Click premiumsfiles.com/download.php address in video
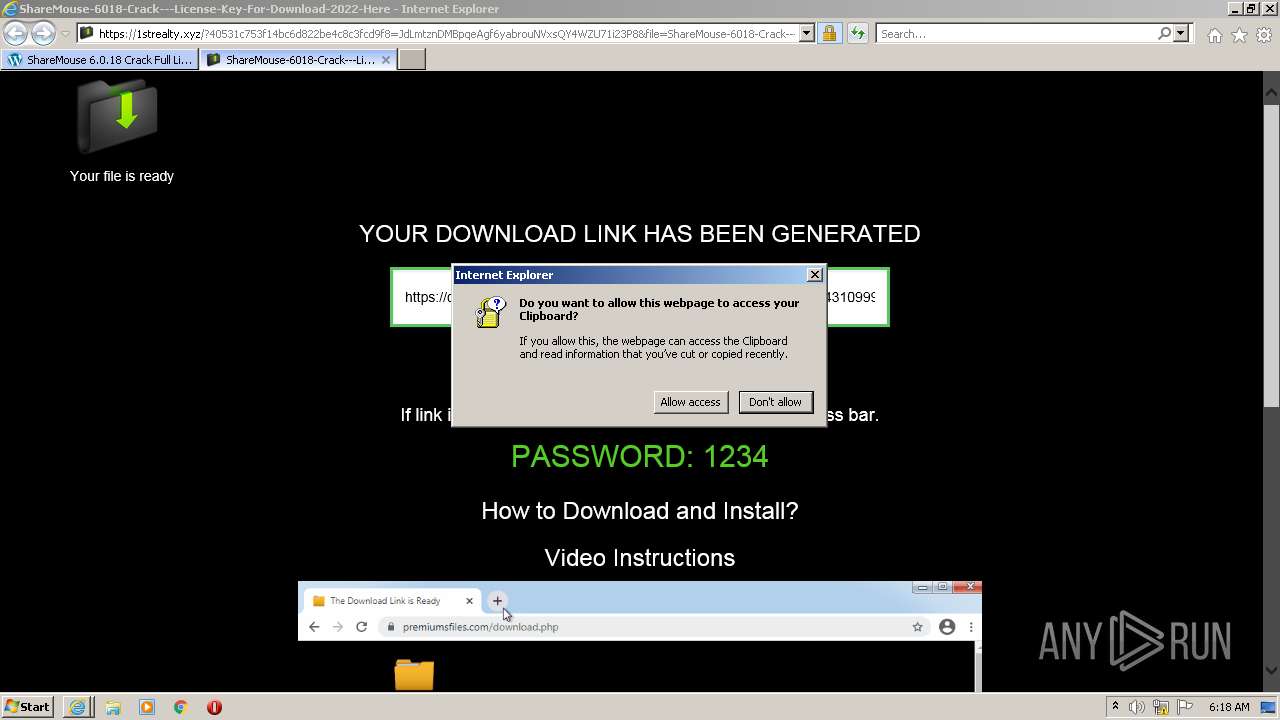This screenshot has width=1280, height=720. 480,627
